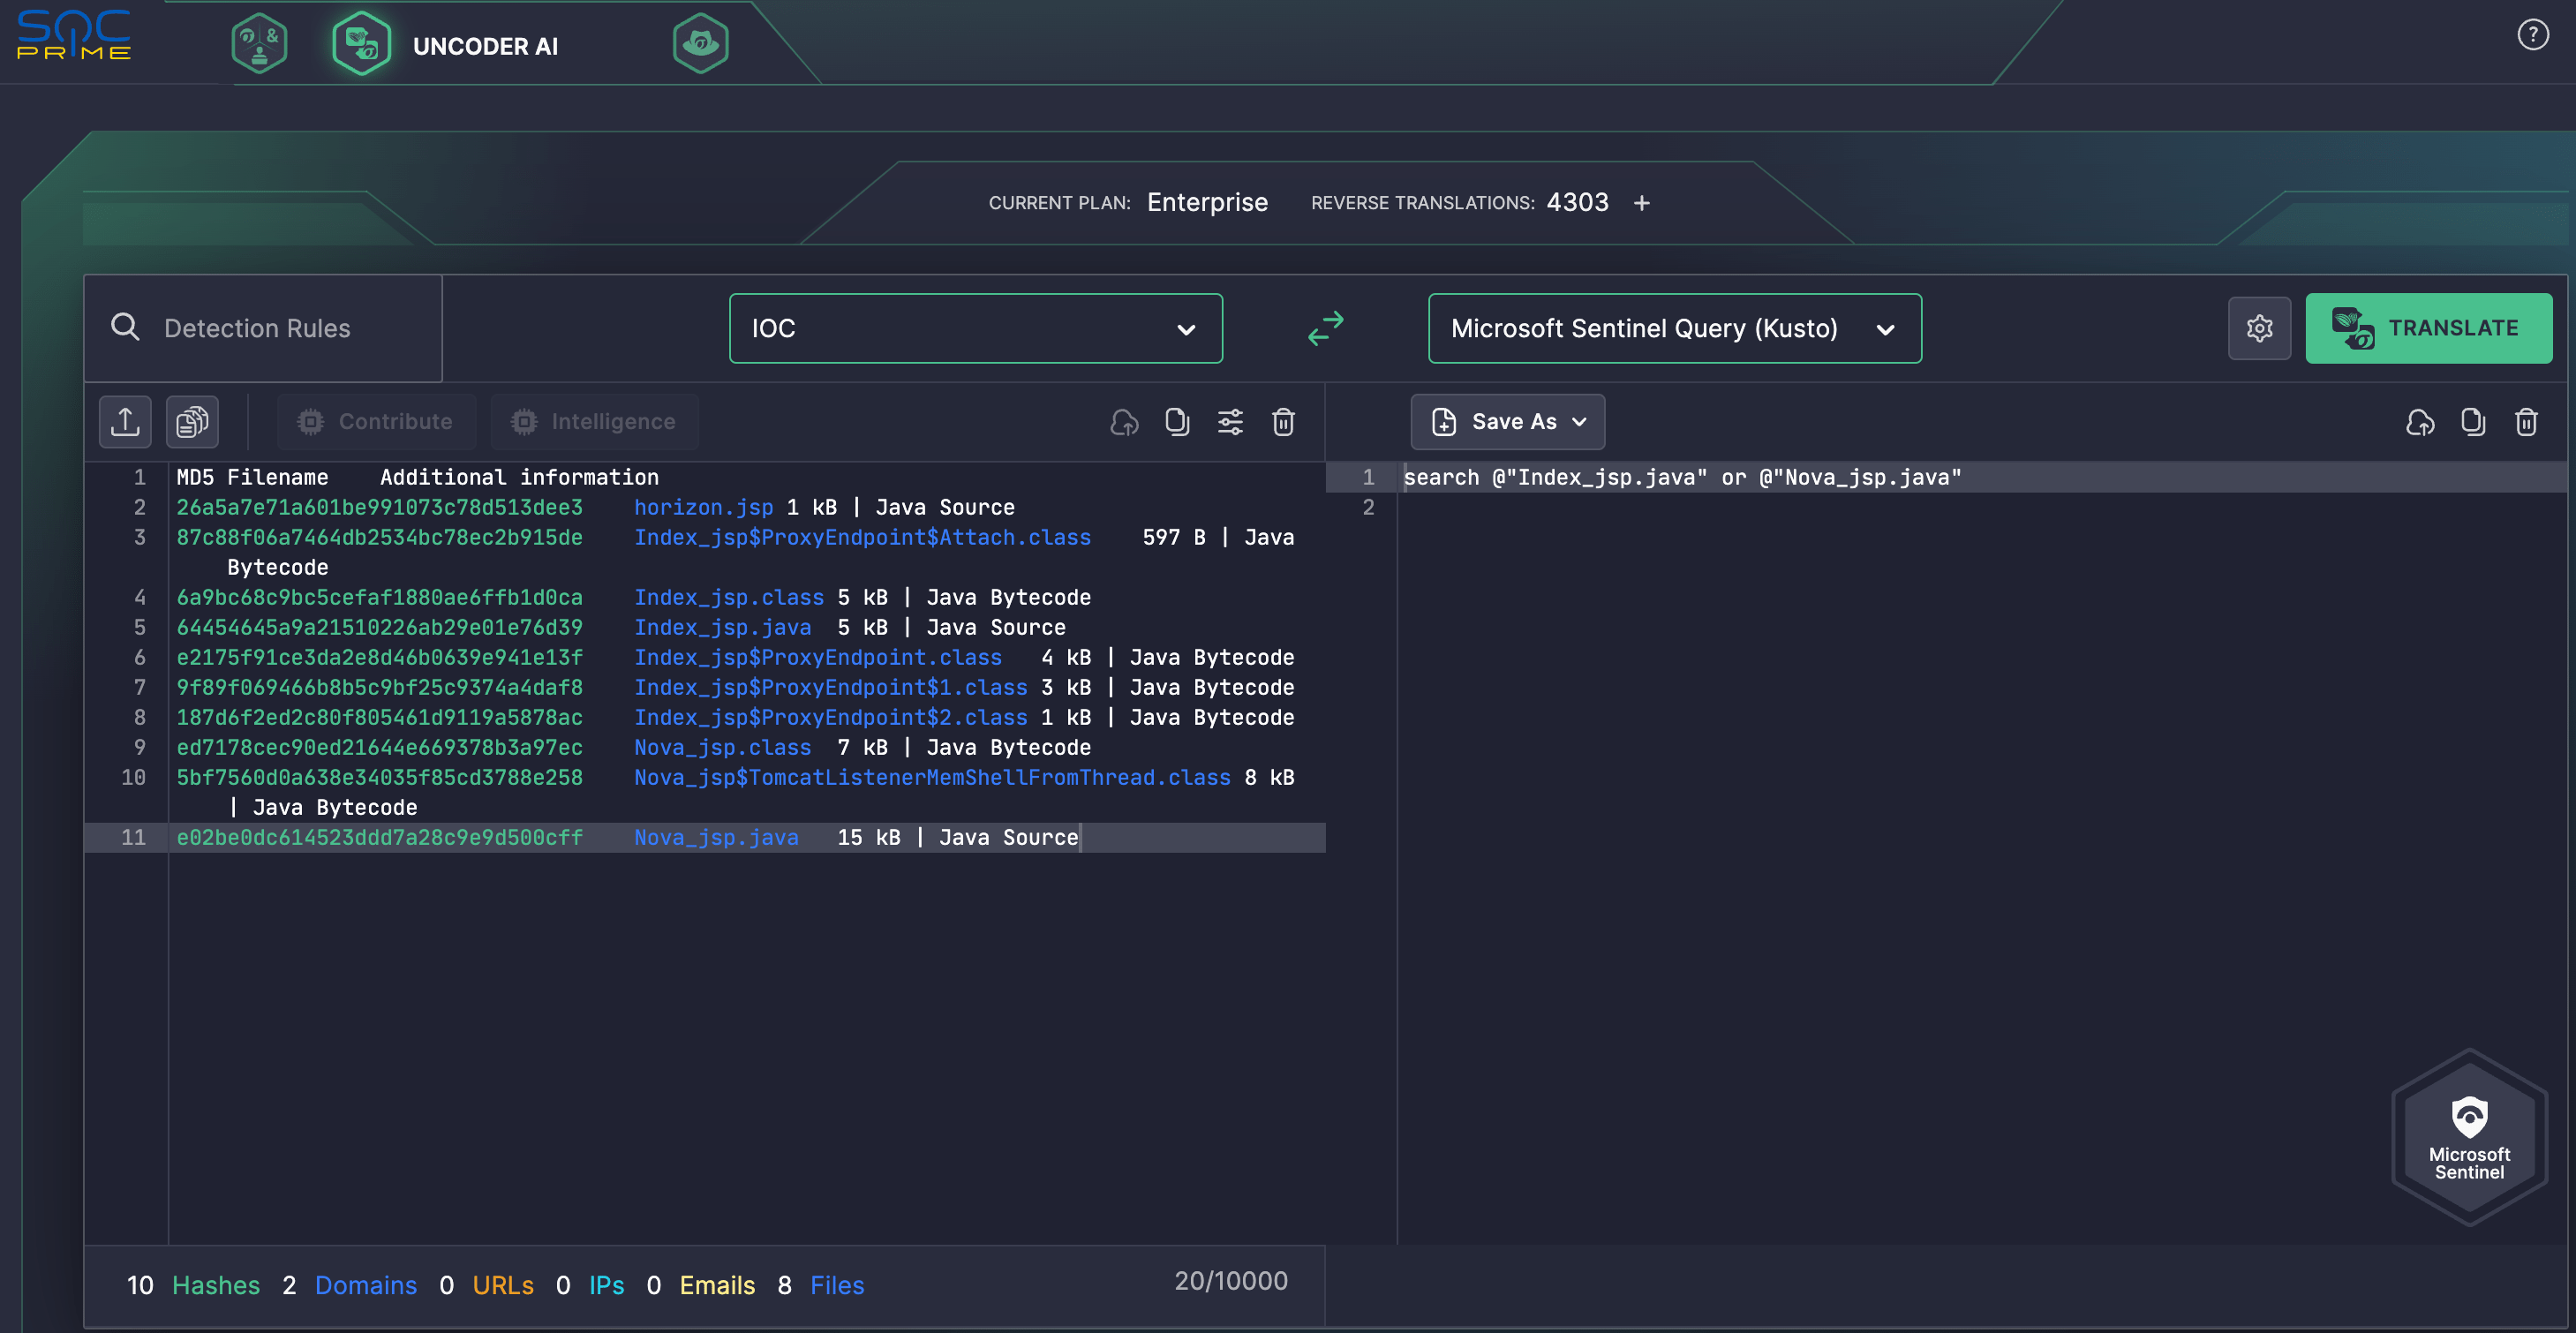Delete the output query using the trash icon
Screen dimensions: 2576x1333
(x=2526, y=422)
